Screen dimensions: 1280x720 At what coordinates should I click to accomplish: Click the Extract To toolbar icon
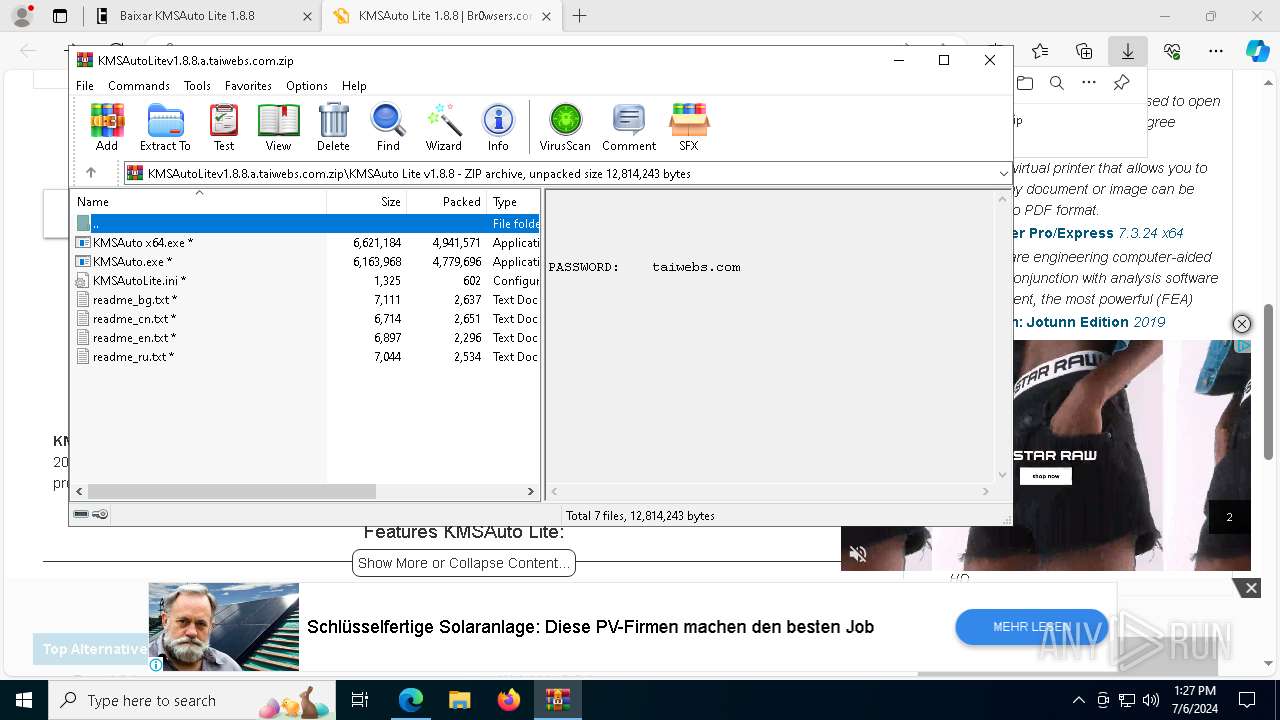pos(165,127)
